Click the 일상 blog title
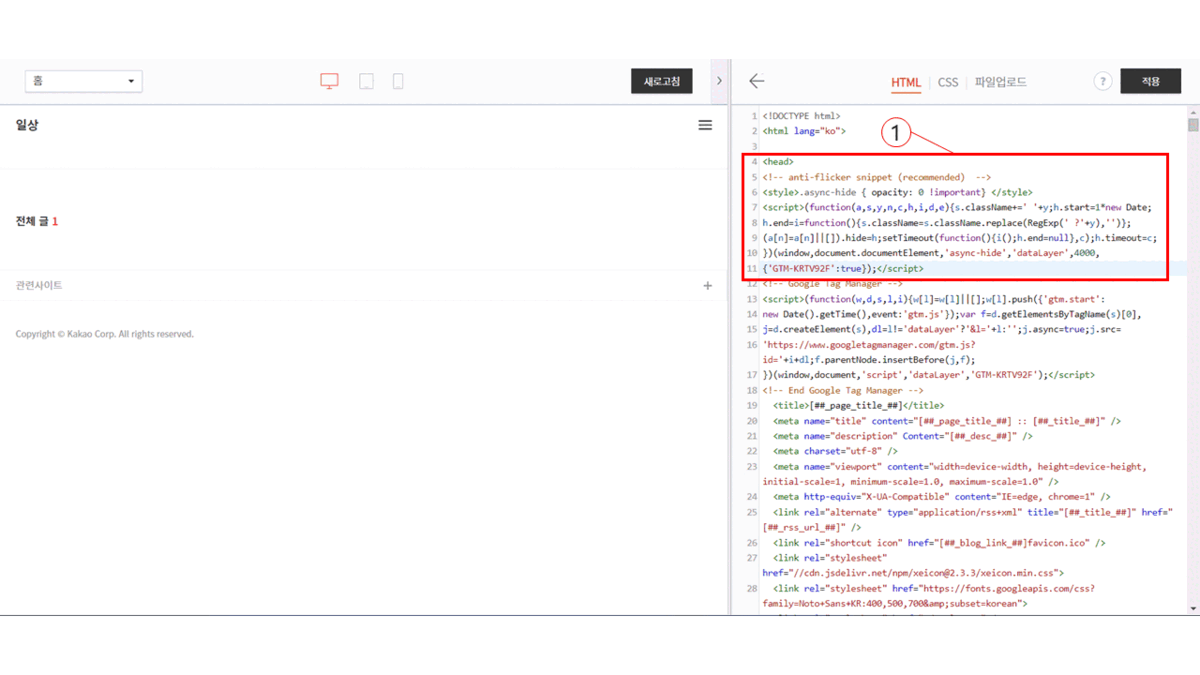The width and height of the screenshot is (1200, 675). pyautogui.click(x=27, y=125)
